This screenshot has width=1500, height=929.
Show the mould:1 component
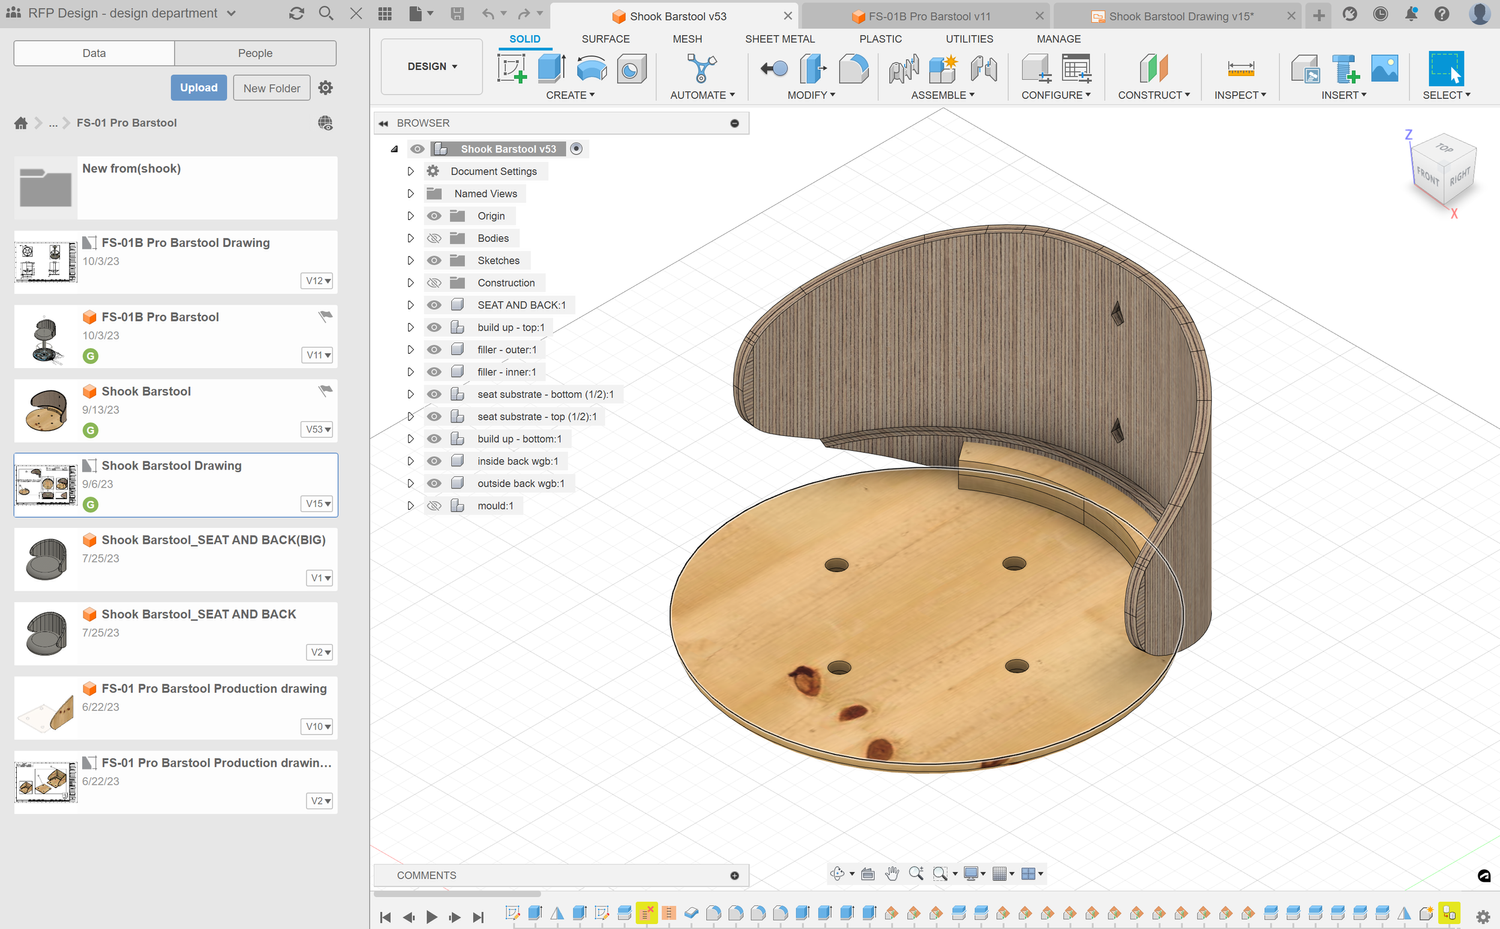point(434,506)
